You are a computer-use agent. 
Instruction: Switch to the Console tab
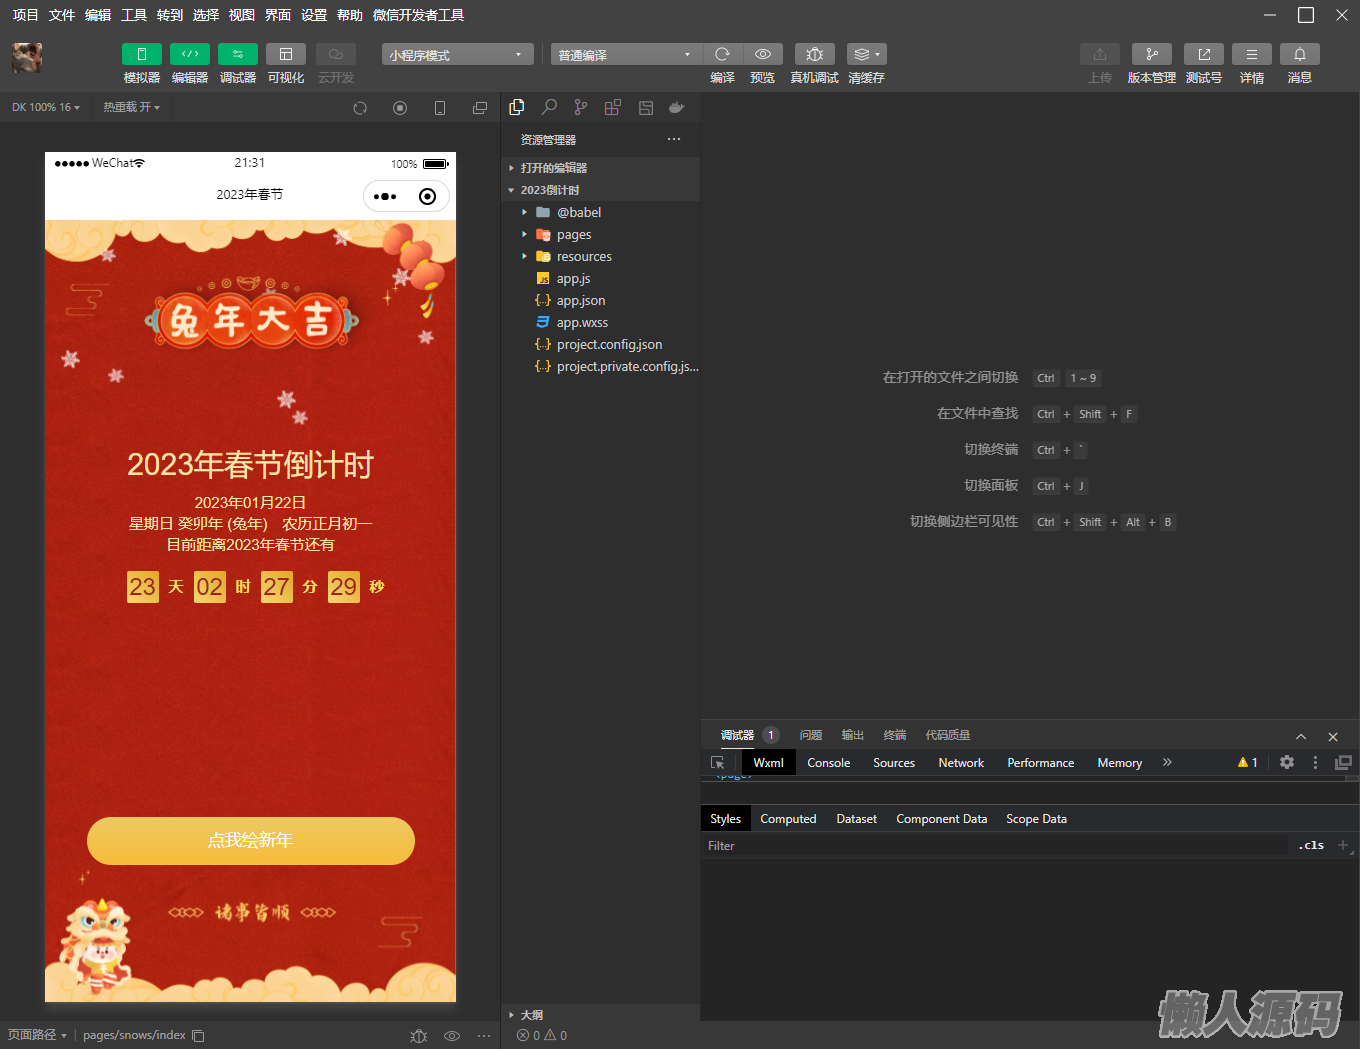click(828, 763)
